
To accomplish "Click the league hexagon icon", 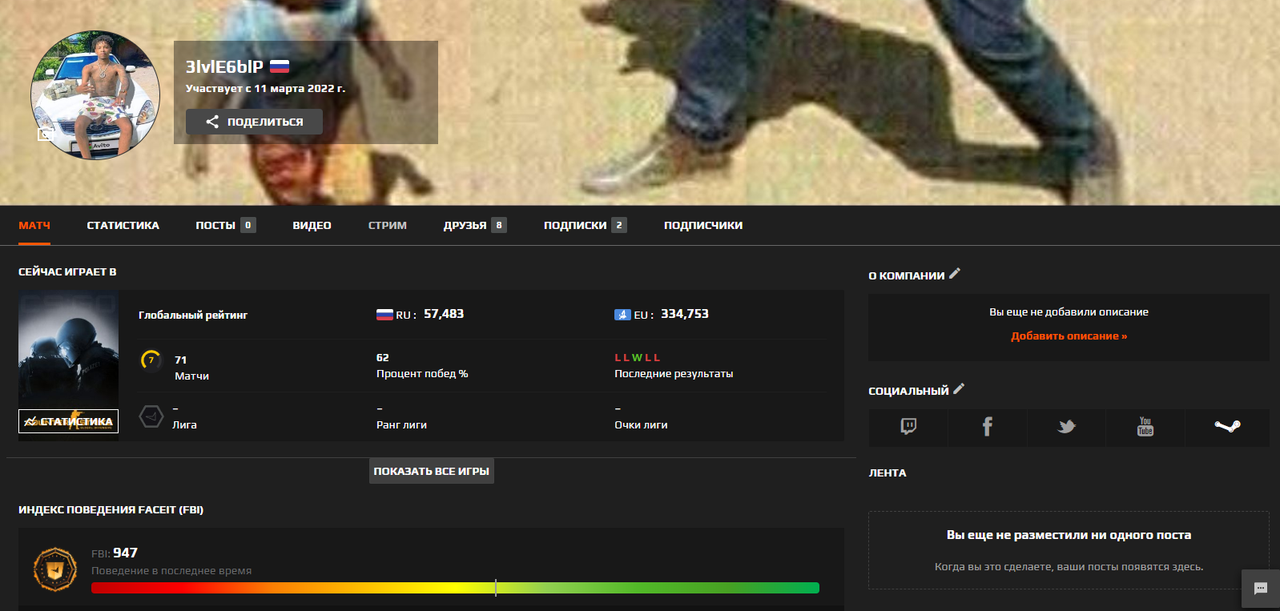I will click(x=151, y=416).
